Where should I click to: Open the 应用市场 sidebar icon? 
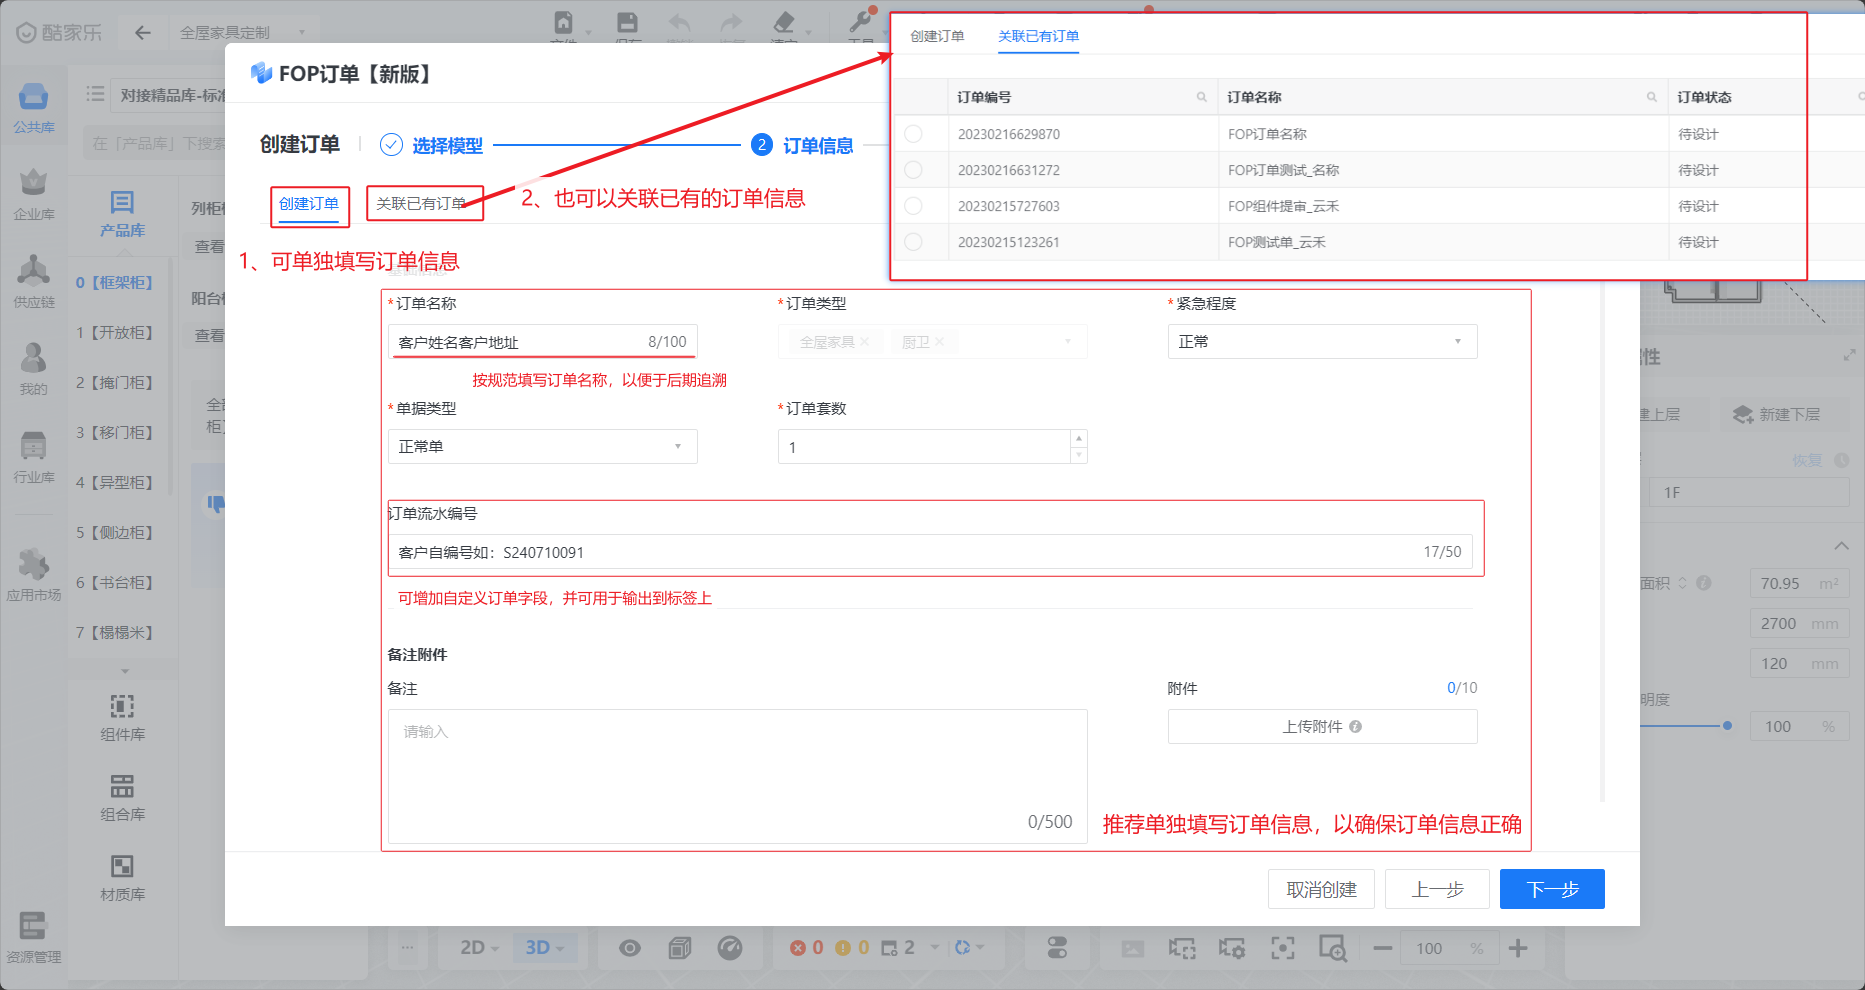tap(33, 574)
